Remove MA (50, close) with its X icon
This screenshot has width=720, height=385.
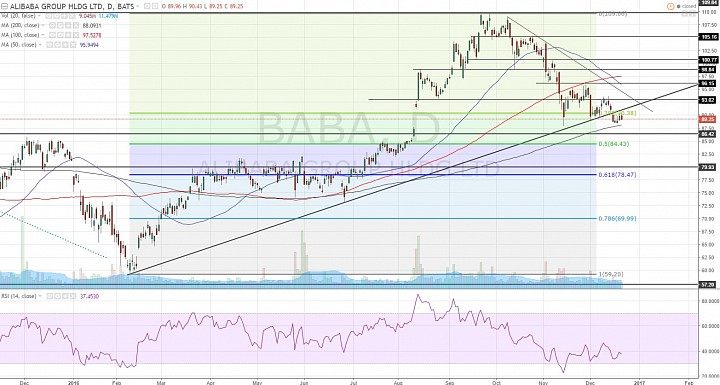point(73,45)
